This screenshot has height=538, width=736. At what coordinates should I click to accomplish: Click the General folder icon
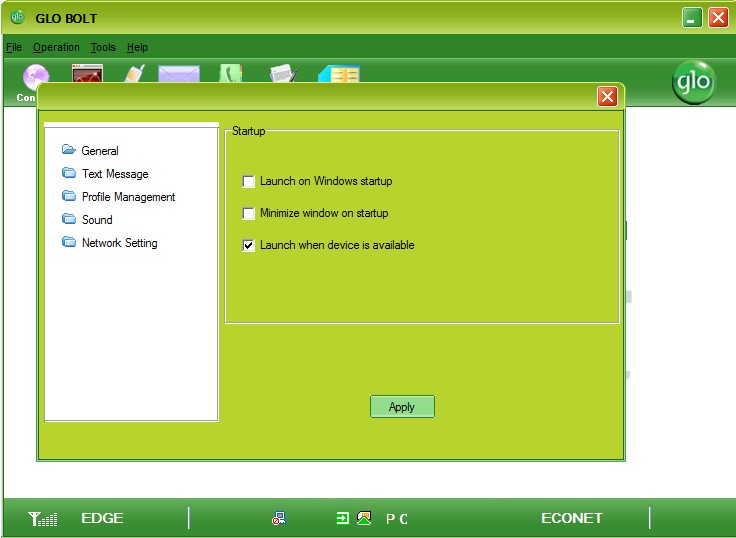pos(69,150)
